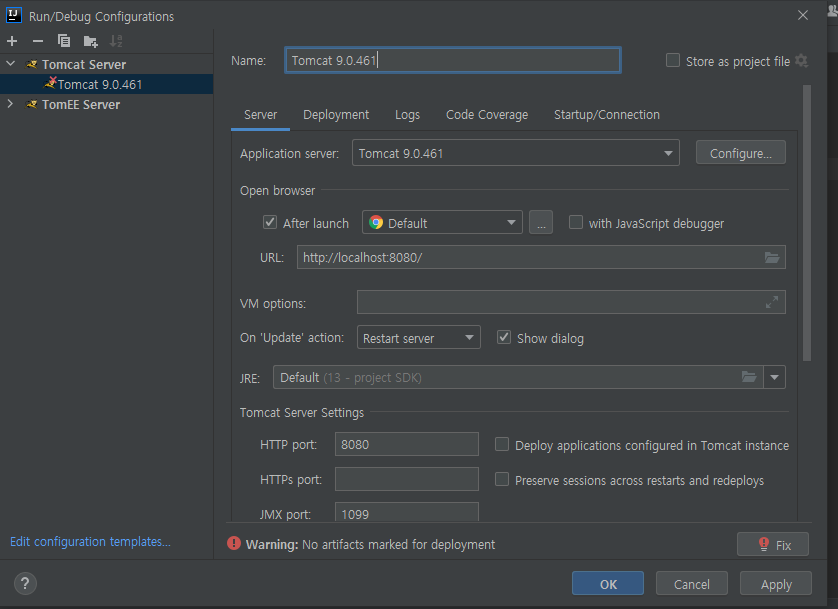Click the Add New Configuration plus icon
Screen dimensions: 838x609
click(x=12, y=41)
